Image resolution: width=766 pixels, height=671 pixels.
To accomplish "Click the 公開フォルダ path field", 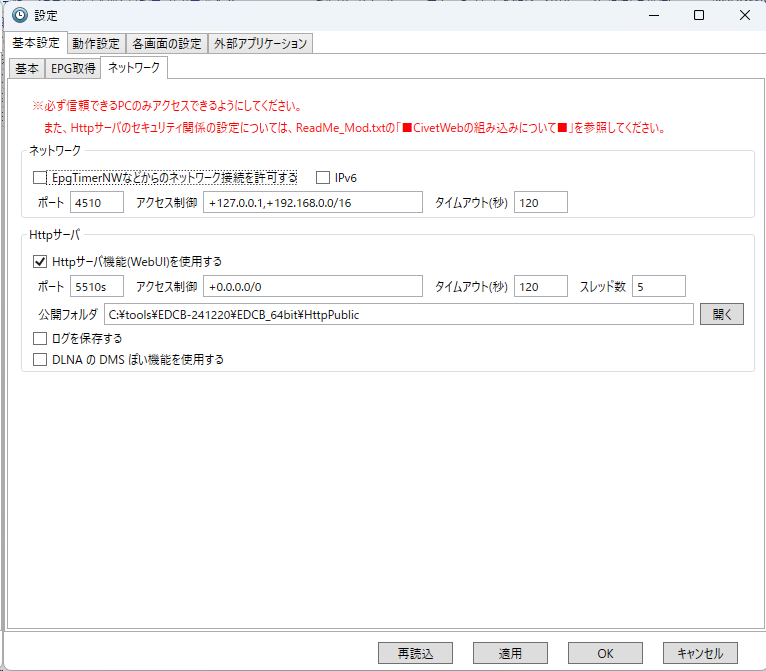I will coord(399,315).
